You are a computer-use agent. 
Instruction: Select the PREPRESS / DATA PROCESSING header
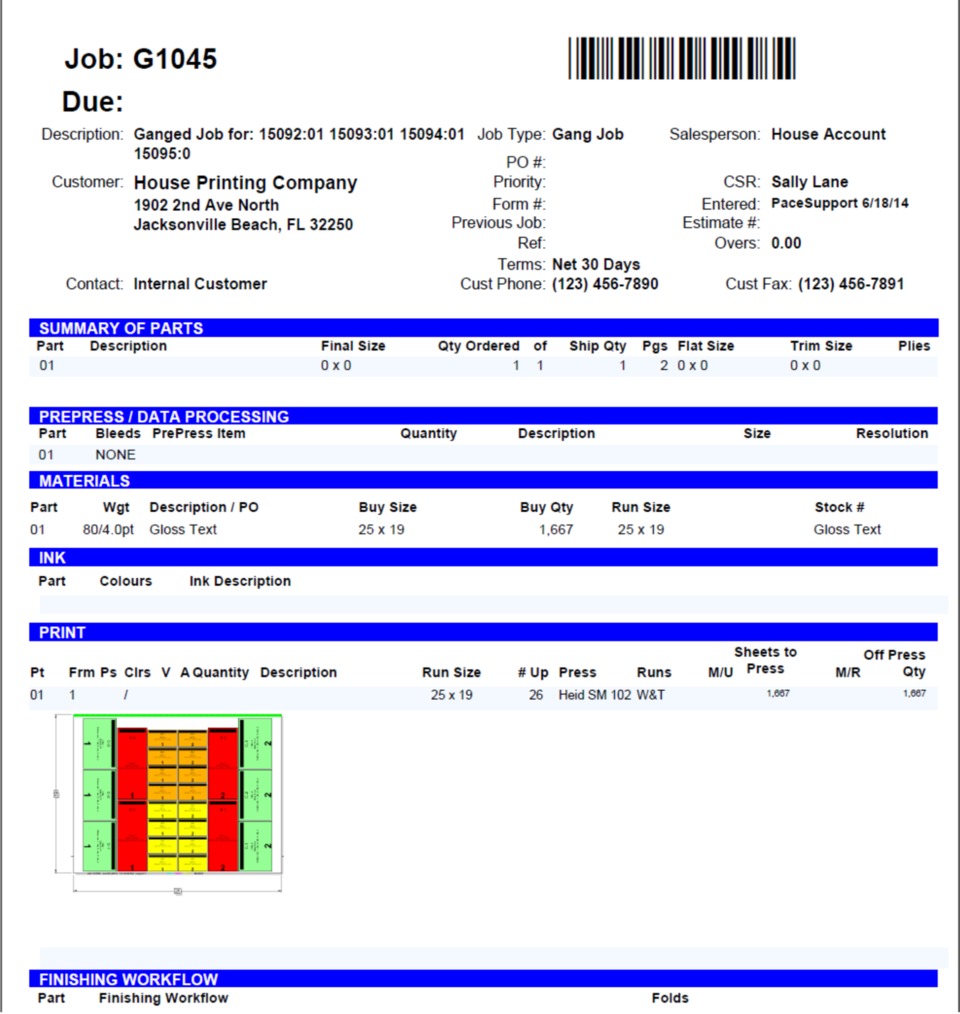click(164, 416)
